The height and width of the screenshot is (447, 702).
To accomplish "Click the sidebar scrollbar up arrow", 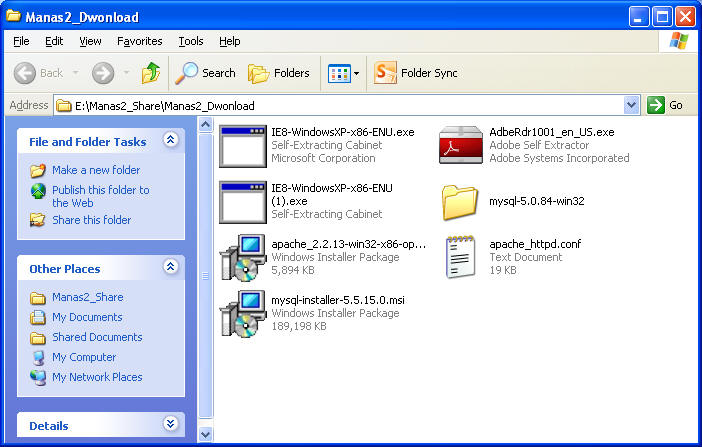I will (205, 125).
